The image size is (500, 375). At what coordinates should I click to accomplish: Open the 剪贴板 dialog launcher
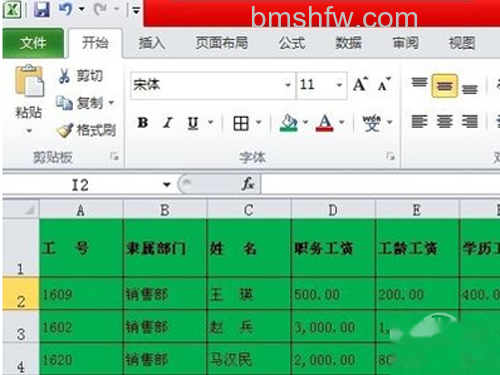[x=114, y=156]
